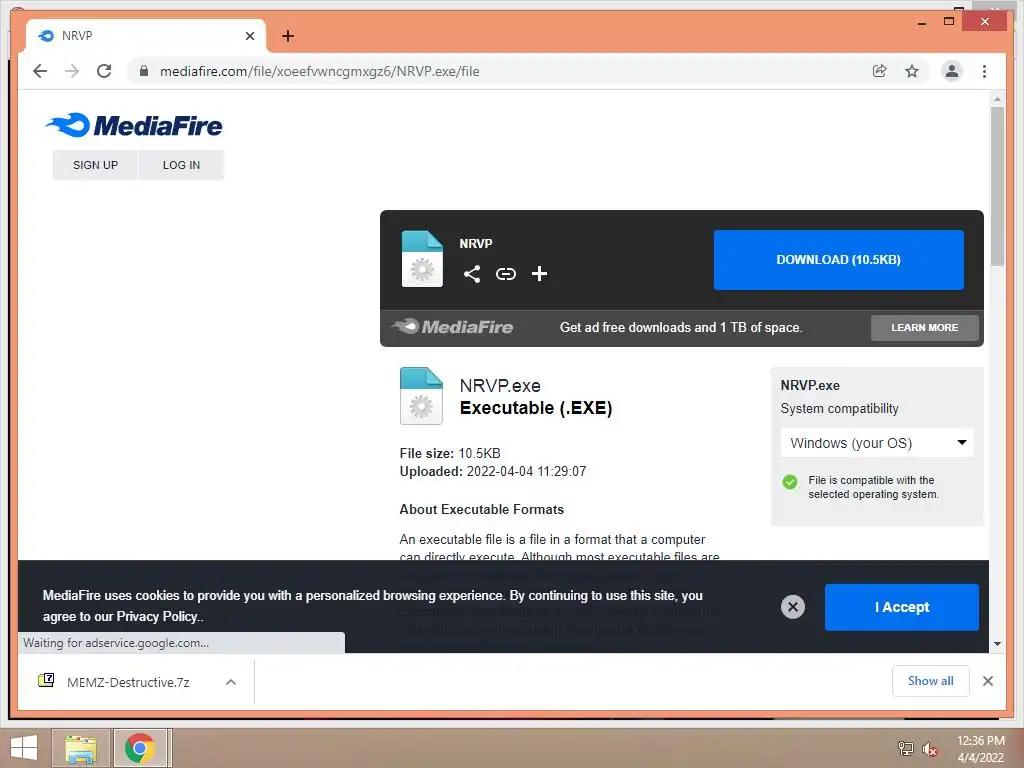Open the Windows (your OS) dropdown

tap(877, 443)
